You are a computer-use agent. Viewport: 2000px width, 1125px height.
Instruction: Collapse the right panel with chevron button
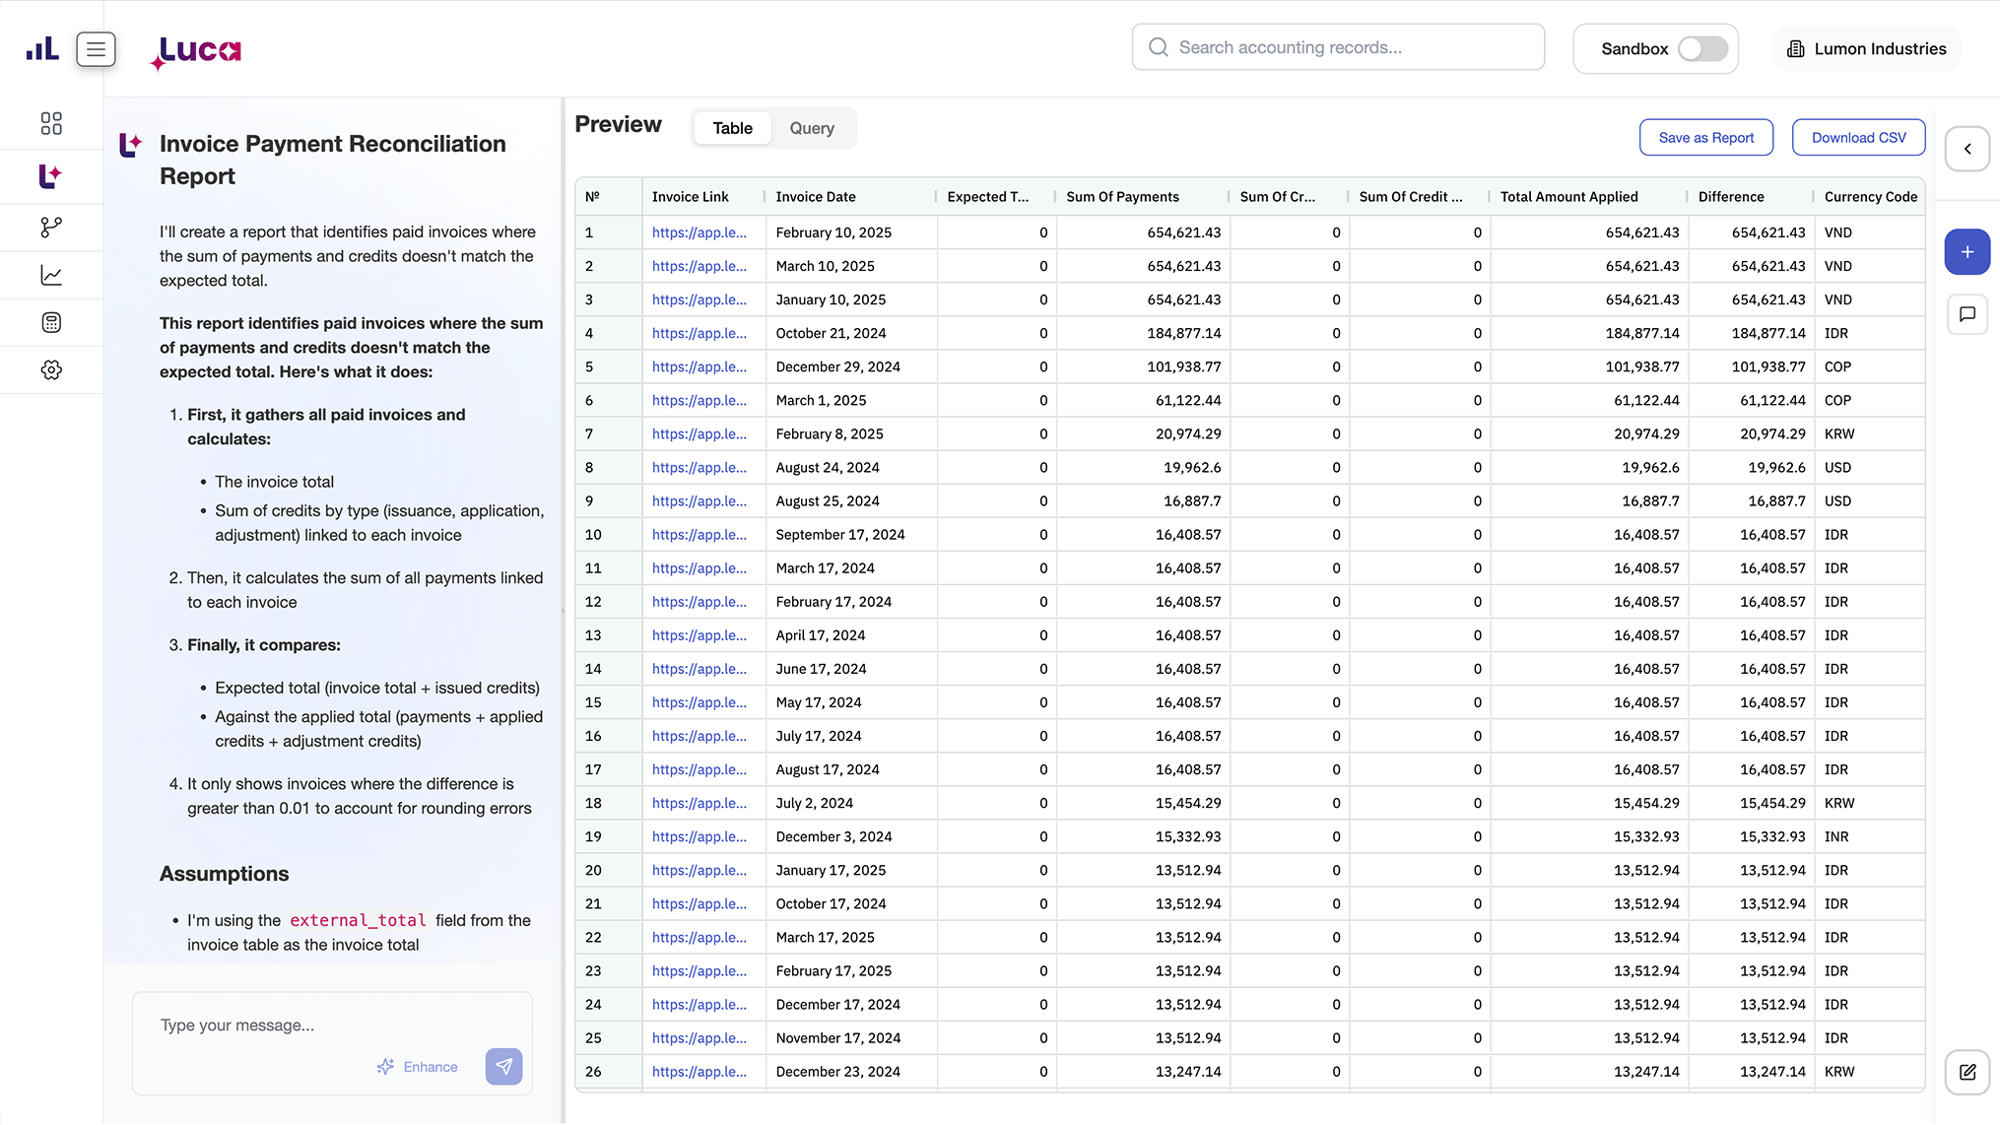[x=1967, y=149]
